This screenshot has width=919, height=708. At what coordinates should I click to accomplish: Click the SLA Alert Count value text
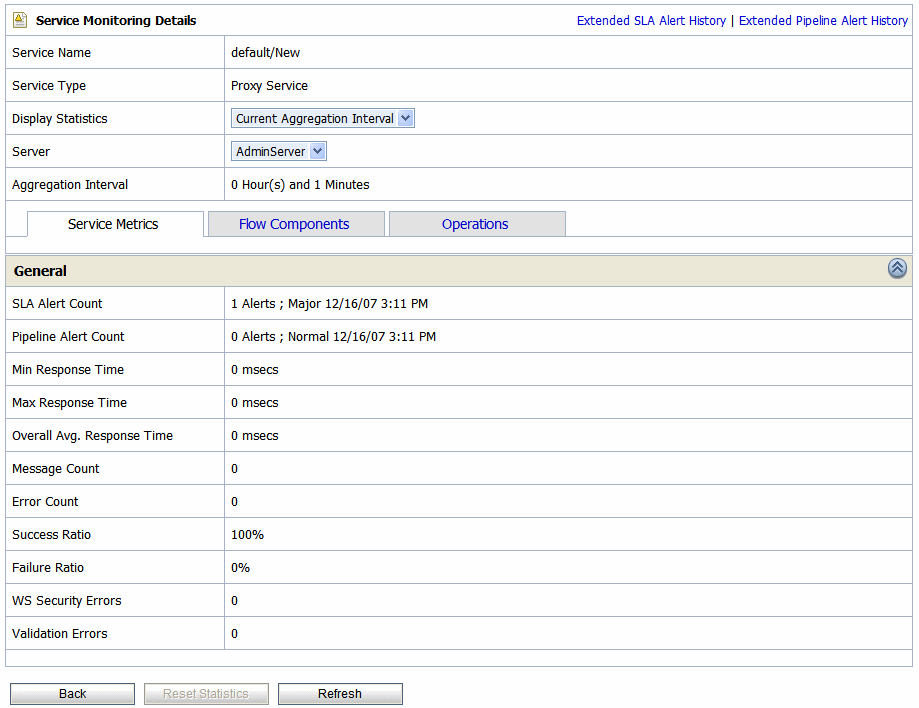click(329, 303)
